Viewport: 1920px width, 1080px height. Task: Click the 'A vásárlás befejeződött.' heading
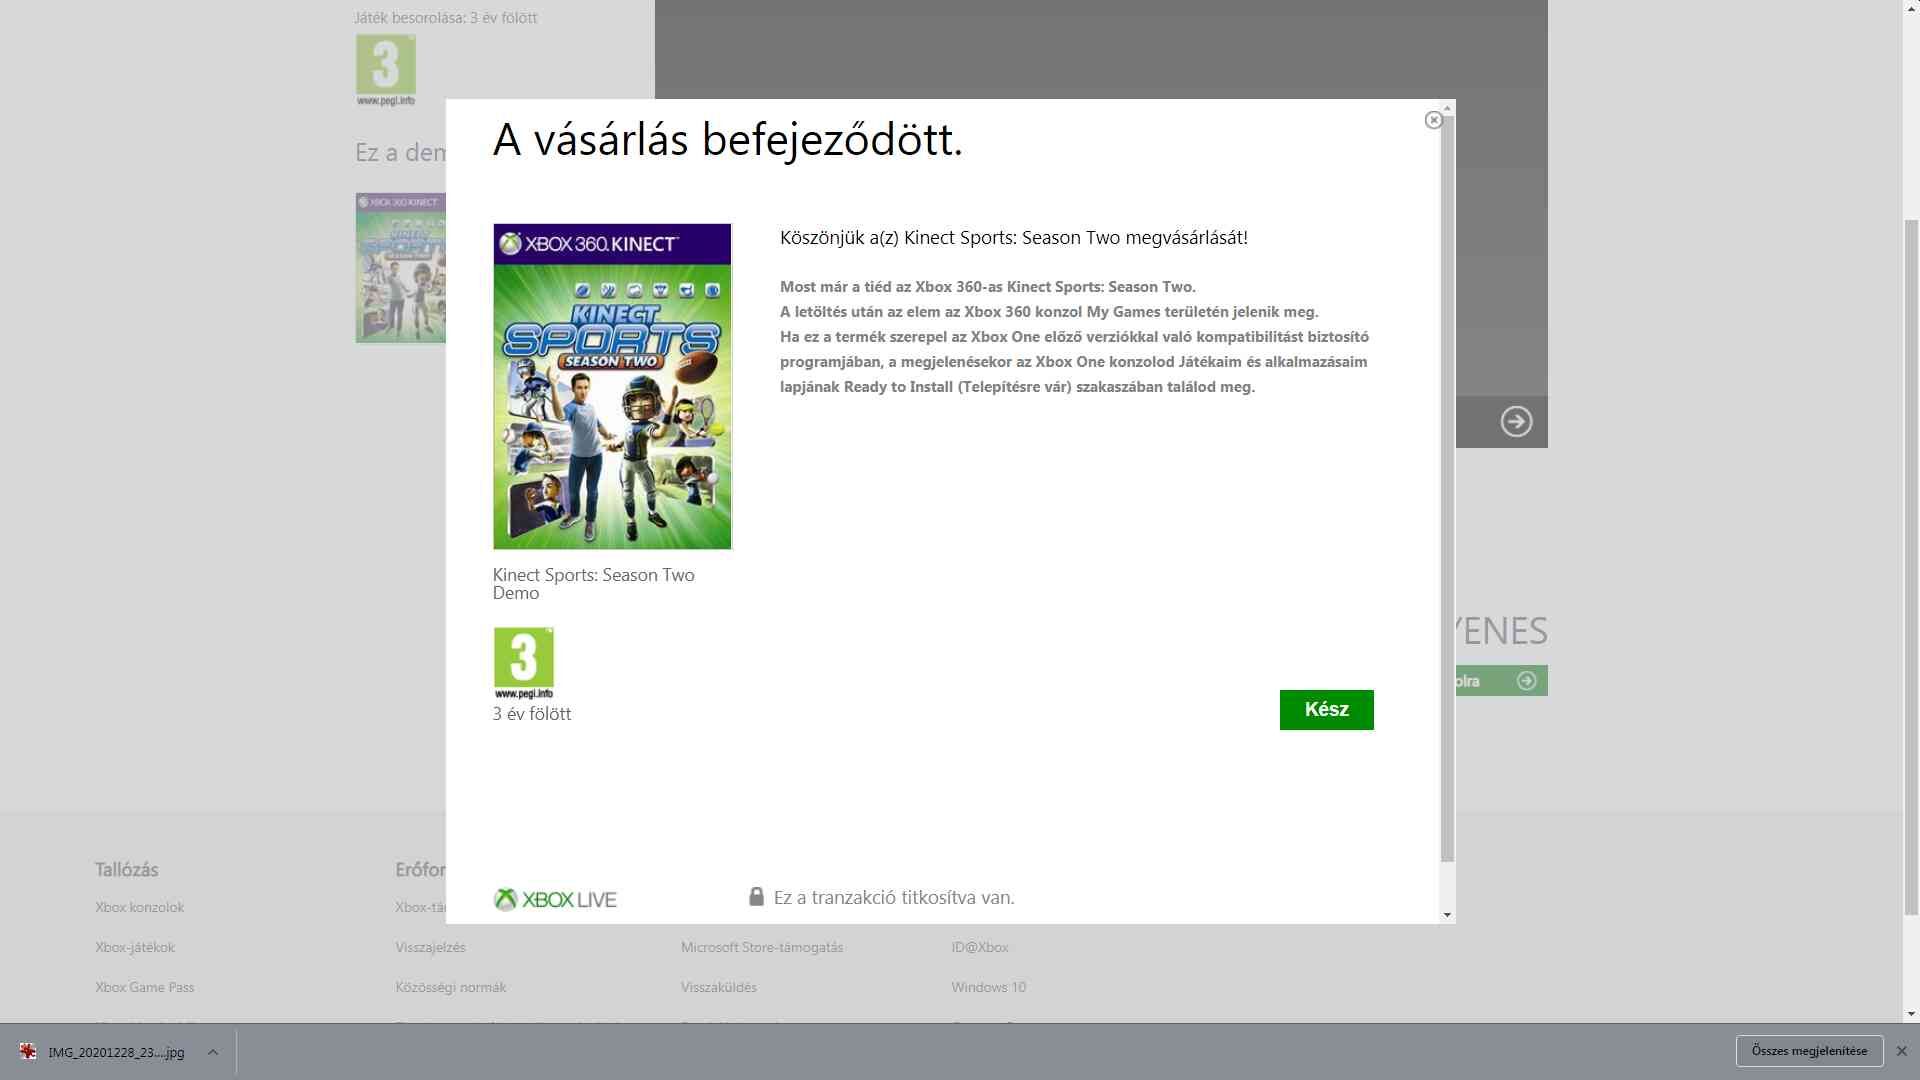point(728,139)
